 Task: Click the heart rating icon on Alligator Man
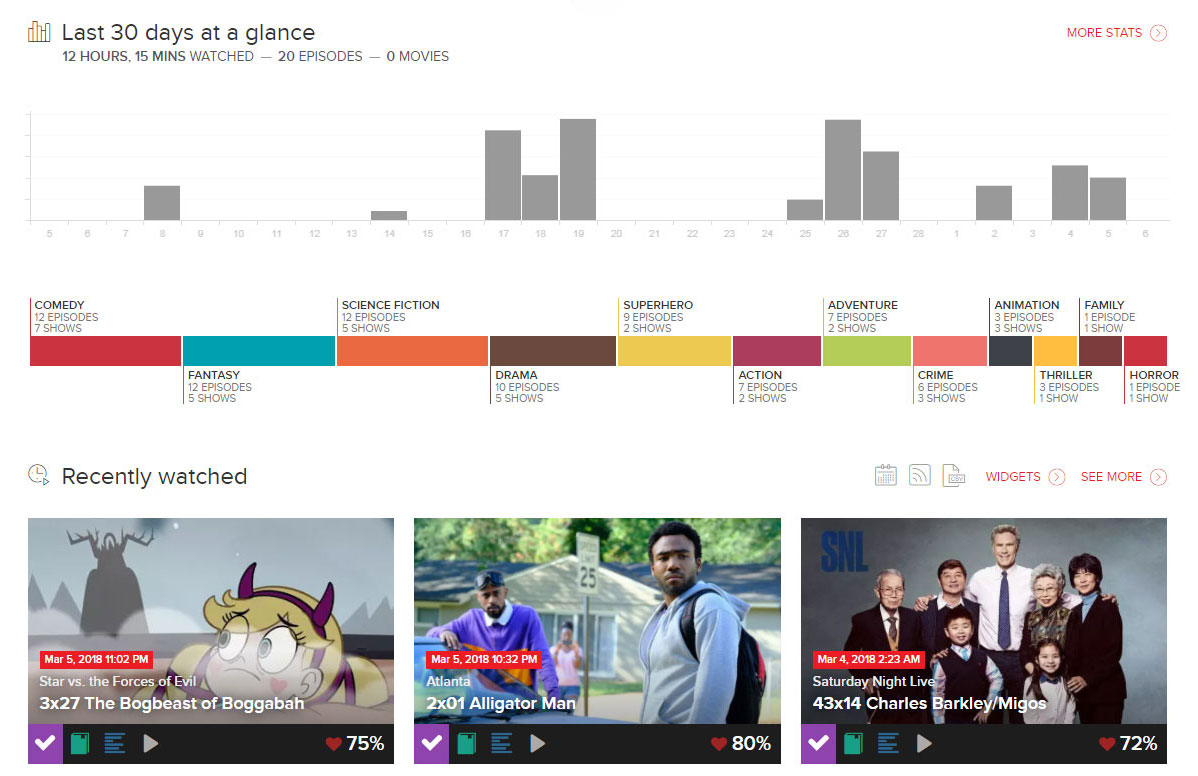718,744
